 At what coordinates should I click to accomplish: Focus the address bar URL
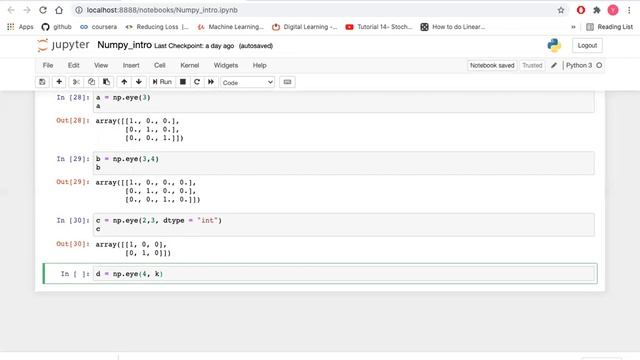click(x=162, y=10)
